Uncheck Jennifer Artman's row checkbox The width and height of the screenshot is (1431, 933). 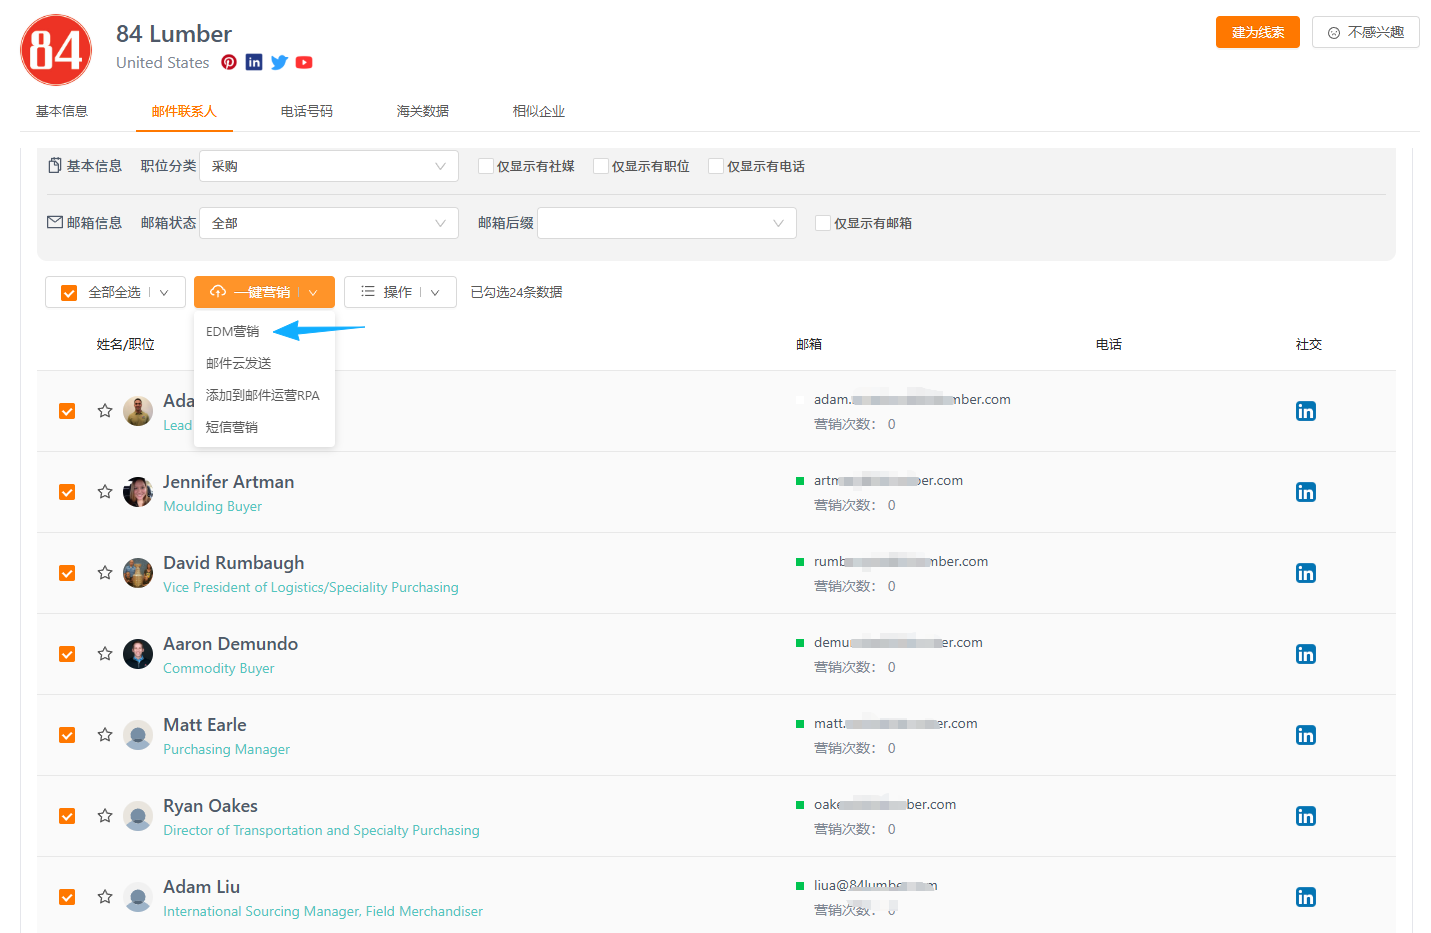pos(67,492)
